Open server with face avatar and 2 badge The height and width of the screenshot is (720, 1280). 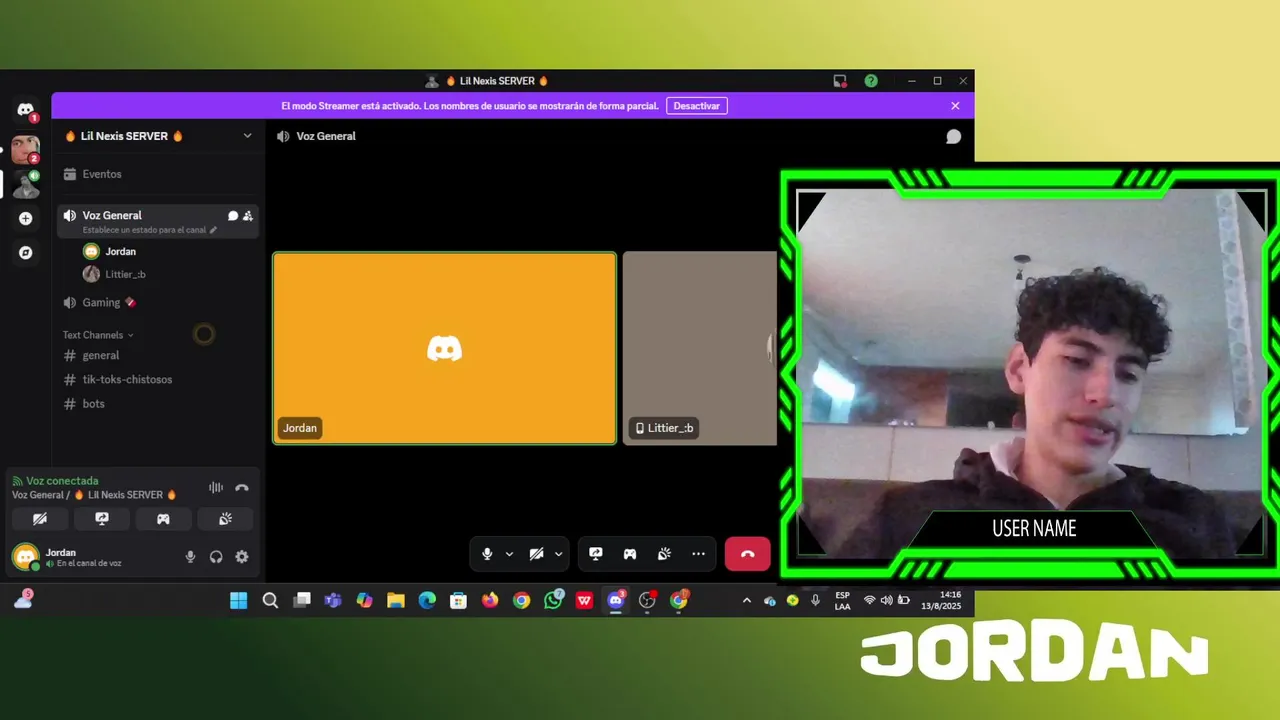[x=25, y=149]
